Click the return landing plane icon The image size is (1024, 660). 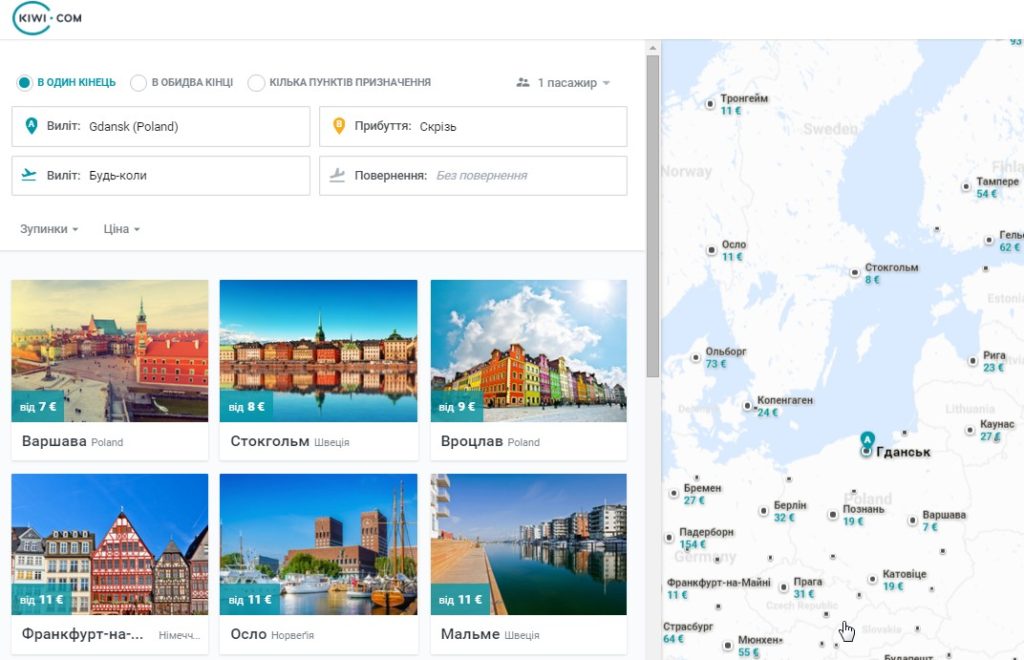[x=337, y=175]
